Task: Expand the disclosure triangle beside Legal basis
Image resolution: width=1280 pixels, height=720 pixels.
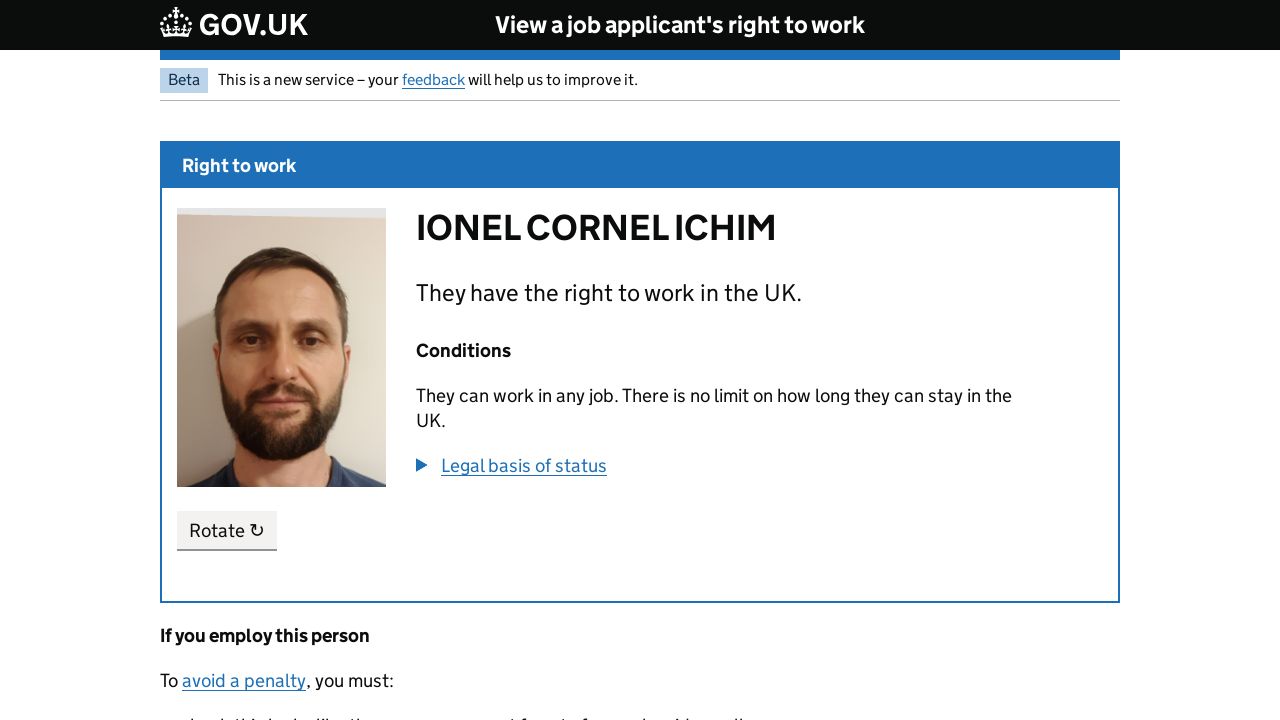Action: (x=422, y=465)
